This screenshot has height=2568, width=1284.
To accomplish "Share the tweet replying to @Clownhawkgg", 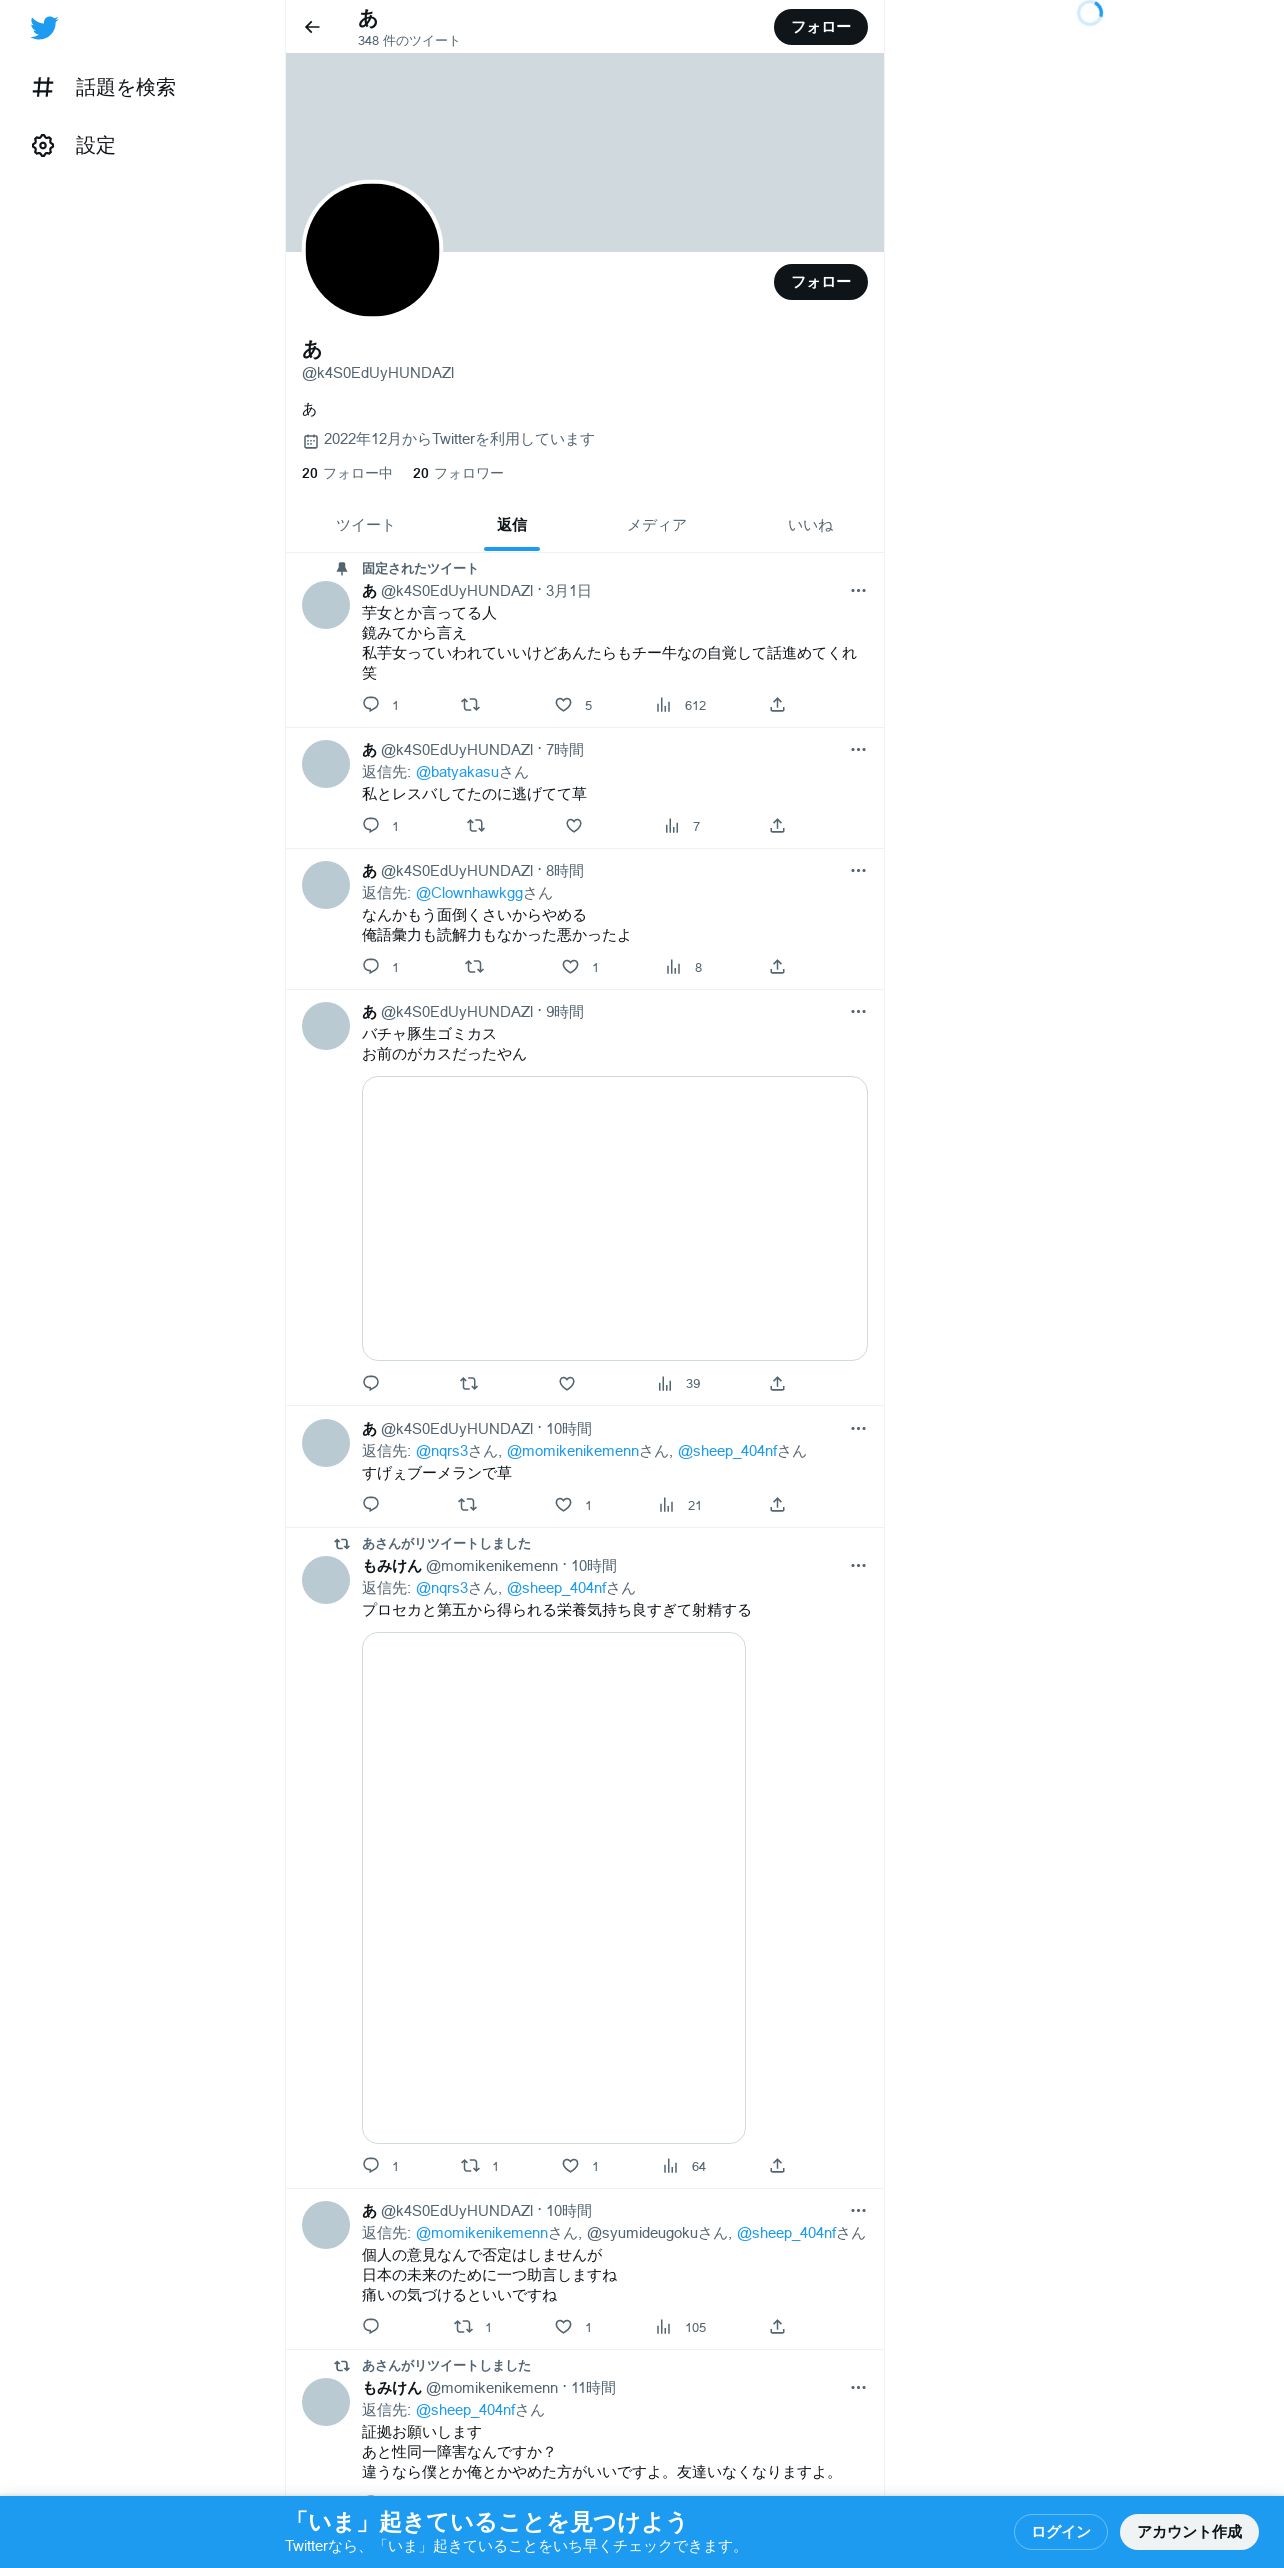I will [777, 967].
